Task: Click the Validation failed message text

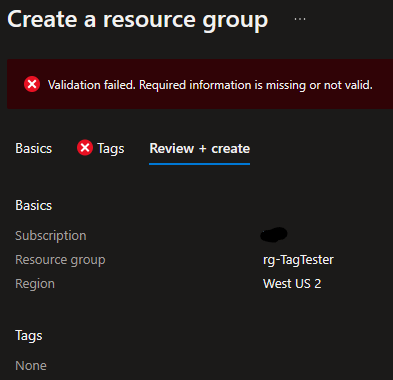Action: coord(210,85)
